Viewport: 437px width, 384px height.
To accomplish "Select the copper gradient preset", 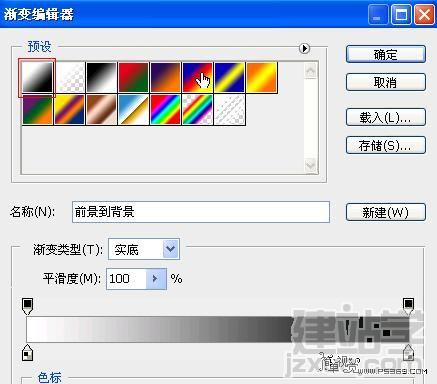I will click(101, 109).
